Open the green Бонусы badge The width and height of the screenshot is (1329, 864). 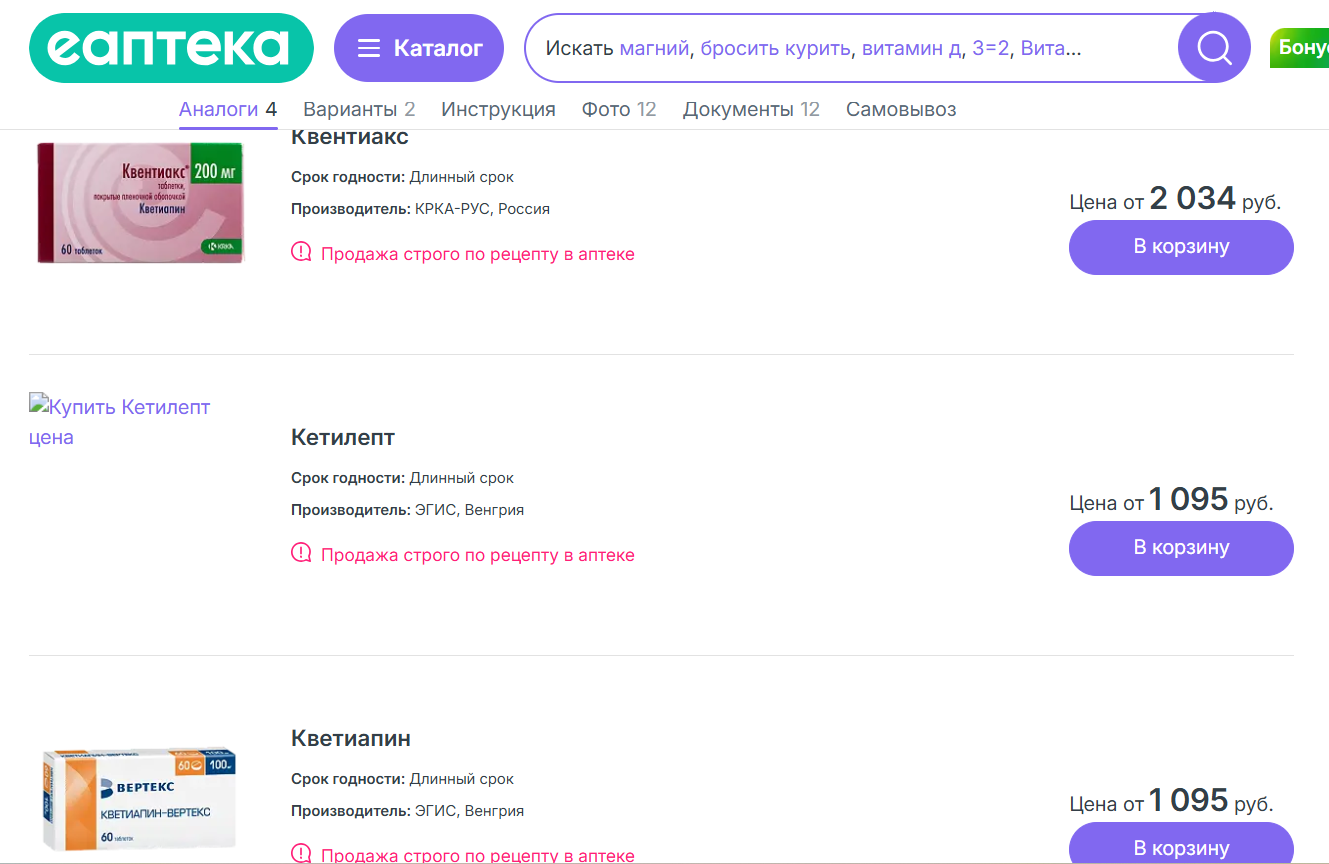[x=1302, y=48]
